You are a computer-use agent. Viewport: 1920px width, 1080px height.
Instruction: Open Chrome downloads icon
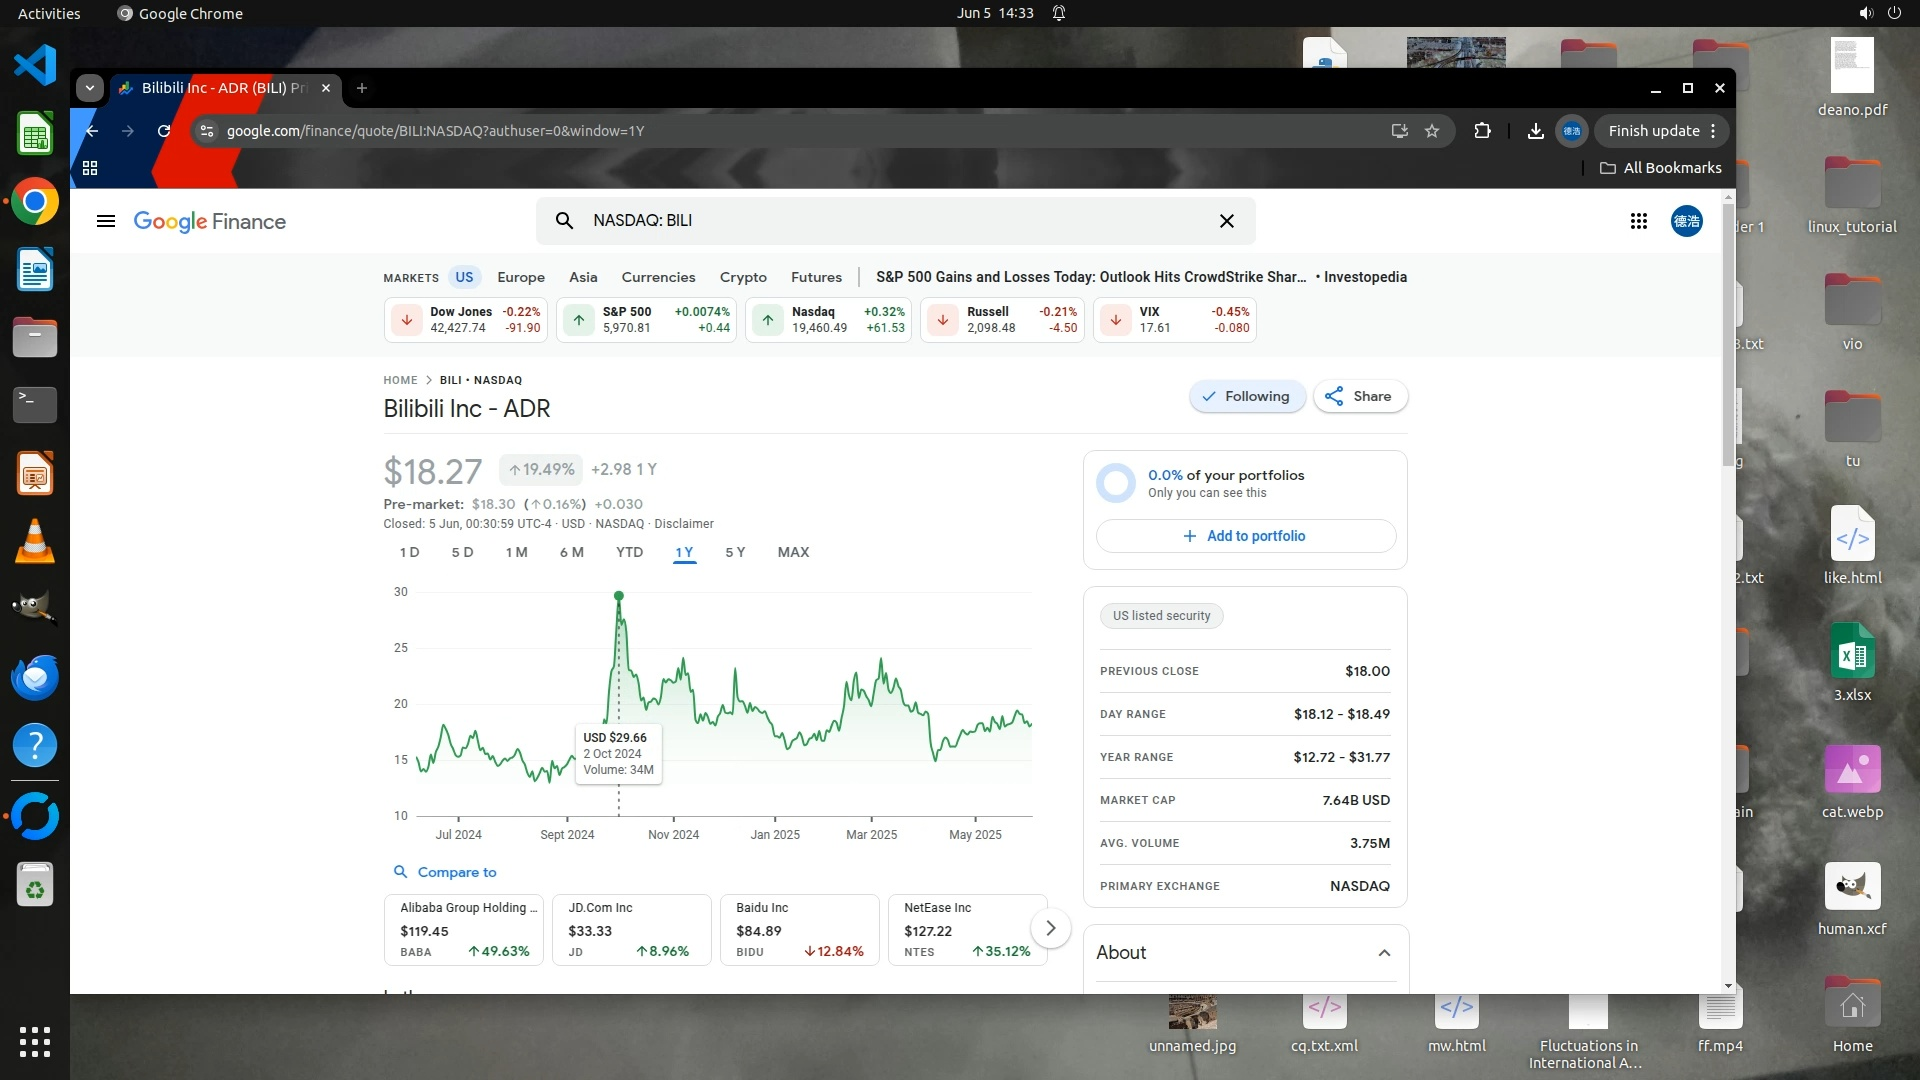pyautogui.click(x=1535, y=131)
